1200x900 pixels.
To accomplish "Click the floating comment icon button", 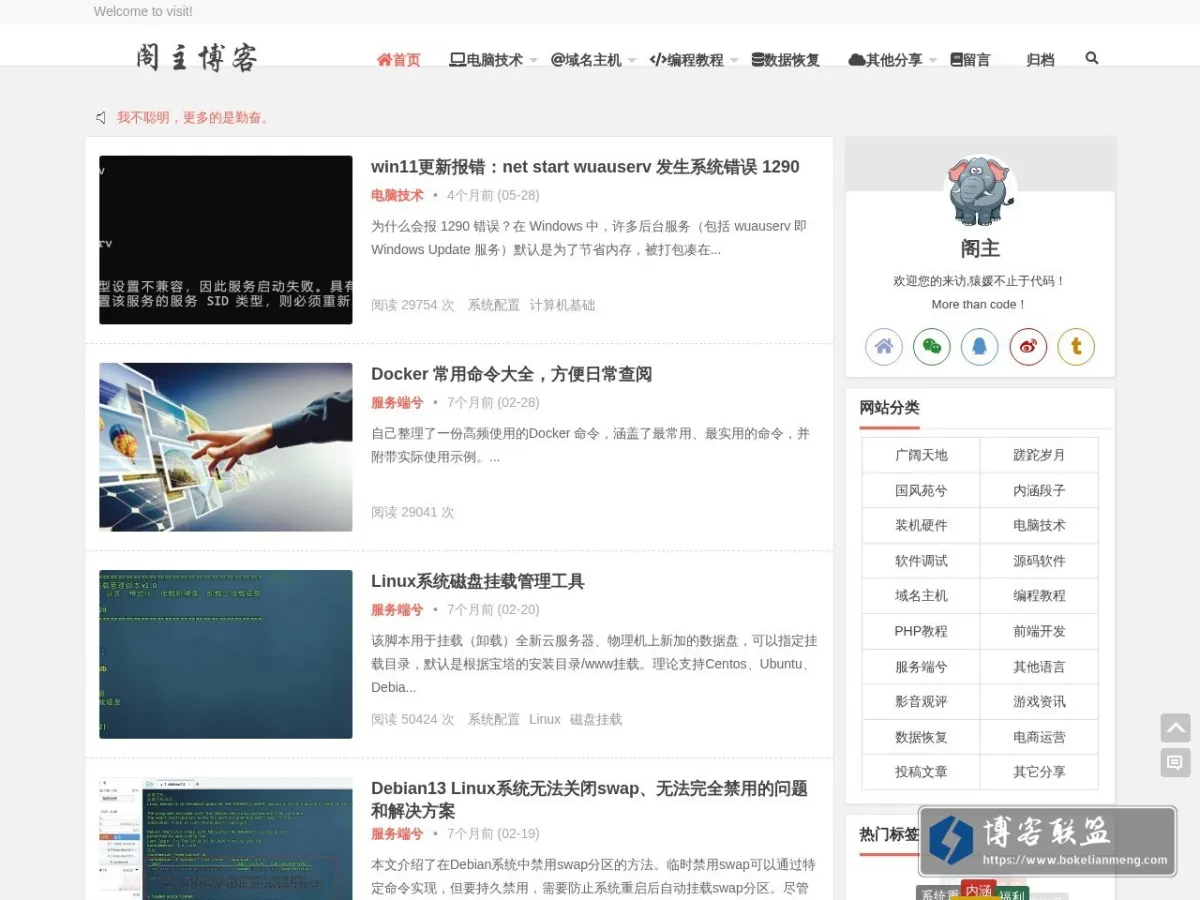I will point(1175,763).
